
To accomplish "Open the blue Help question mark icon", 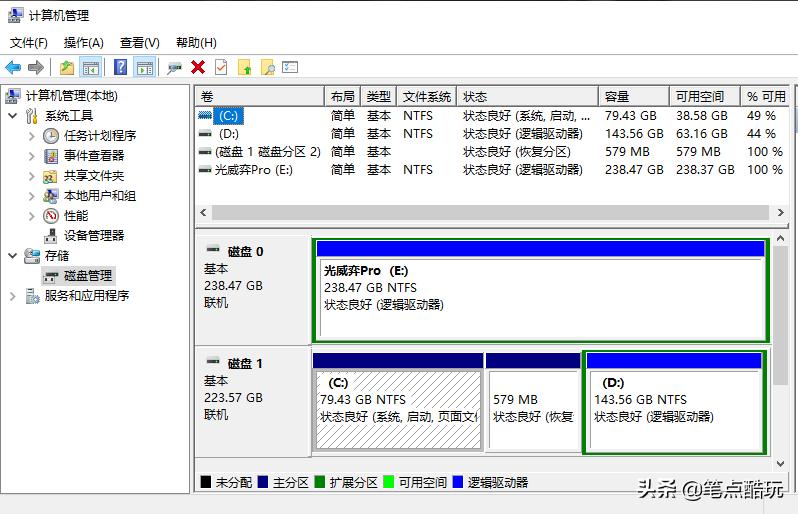I will coord(121,67).
